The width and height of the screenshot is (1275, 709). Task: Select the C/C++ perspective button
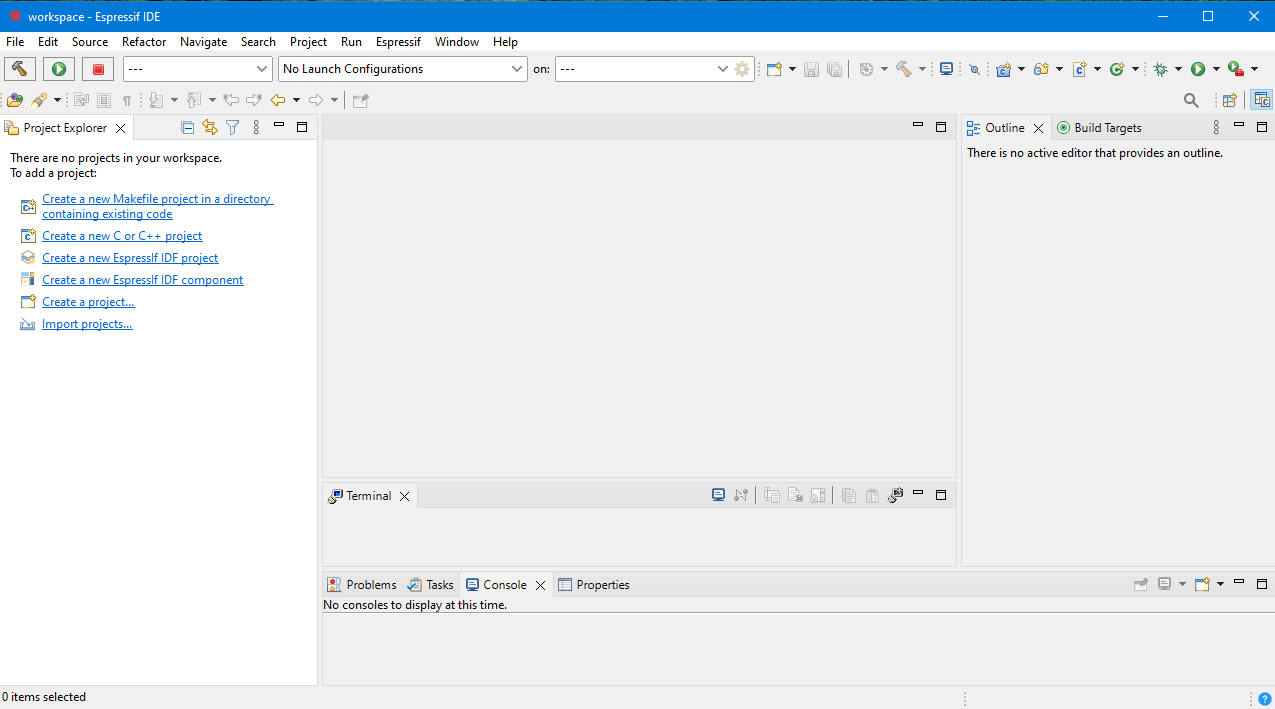[1262, 100]
